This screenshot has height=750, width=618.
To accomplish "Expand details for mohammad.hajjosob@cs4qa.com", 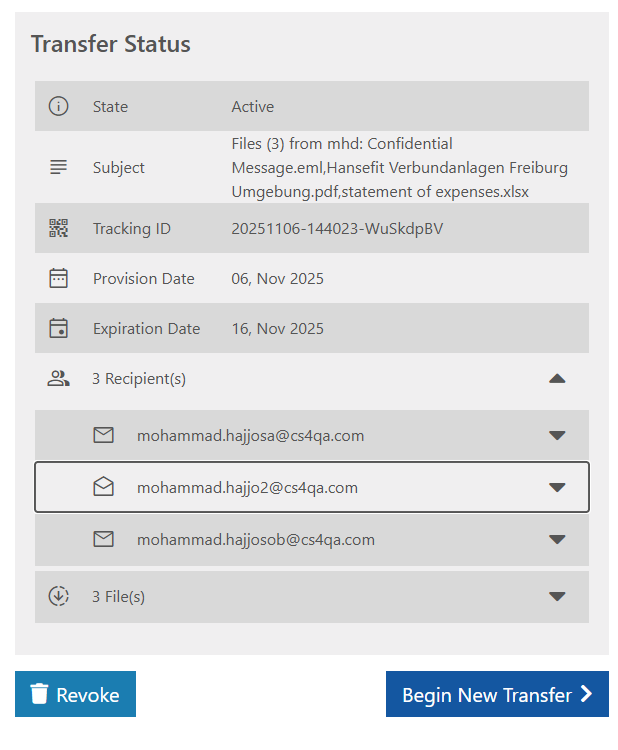I will pos(557,539).
